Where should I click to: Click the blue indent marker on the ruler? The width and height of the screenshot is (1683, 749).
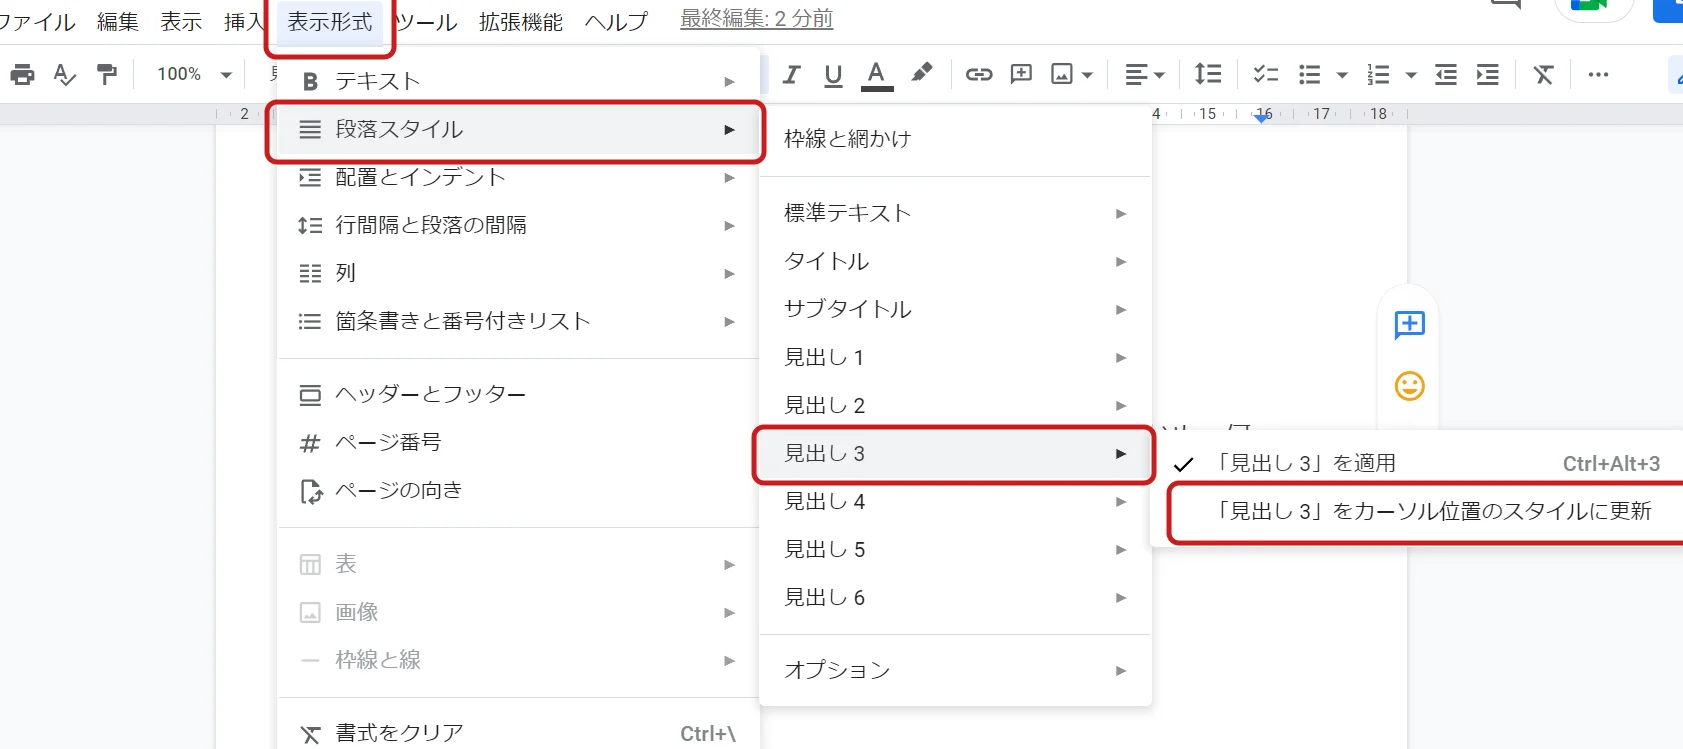point(1262,117)
